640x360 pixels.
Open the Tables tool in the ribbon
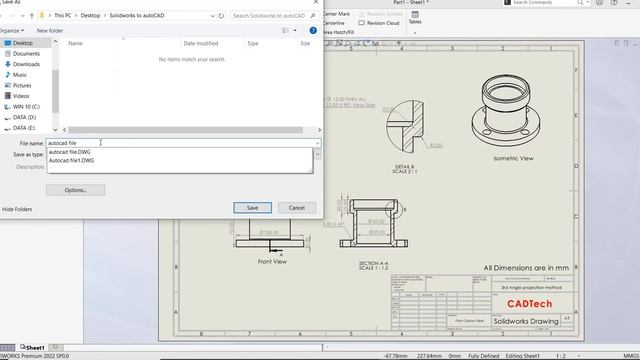(415, 18)
